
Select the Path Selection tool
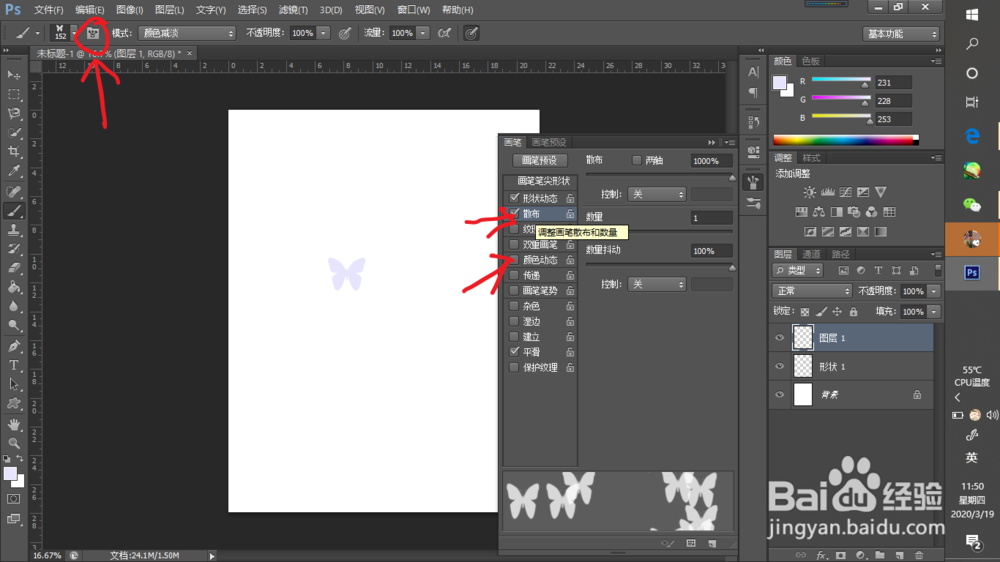pyautogui.click(x=13, y=384)
